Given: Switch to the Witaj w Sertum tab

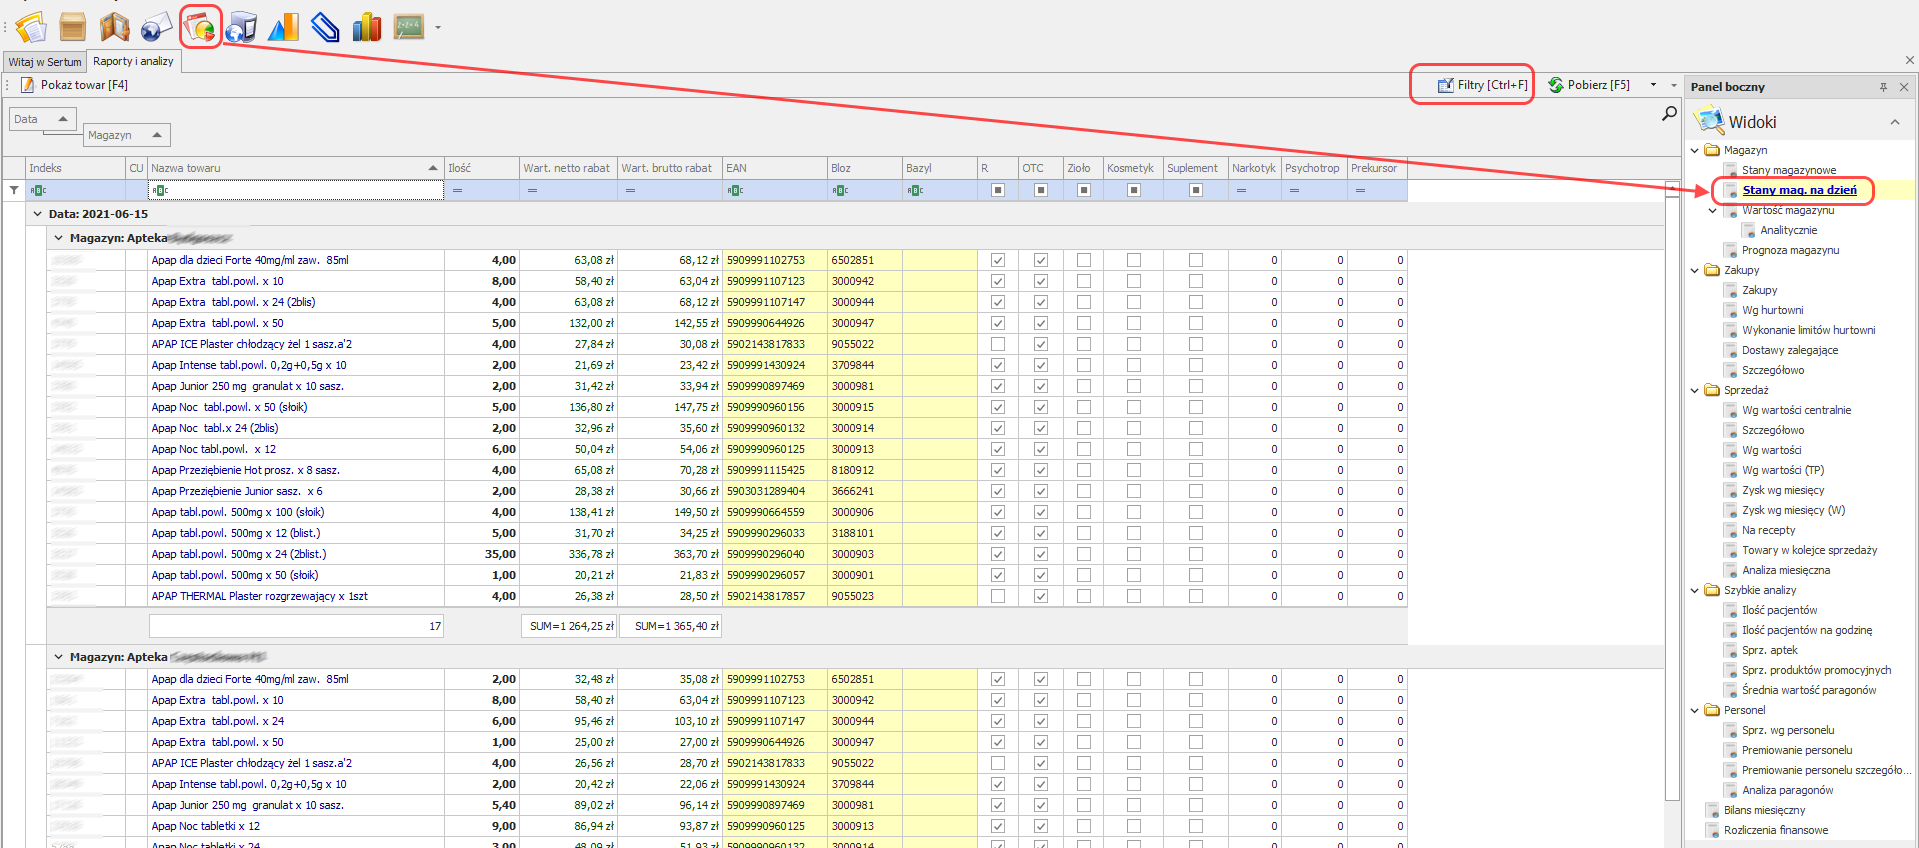Looking at the screenshot, I should 45,62.
